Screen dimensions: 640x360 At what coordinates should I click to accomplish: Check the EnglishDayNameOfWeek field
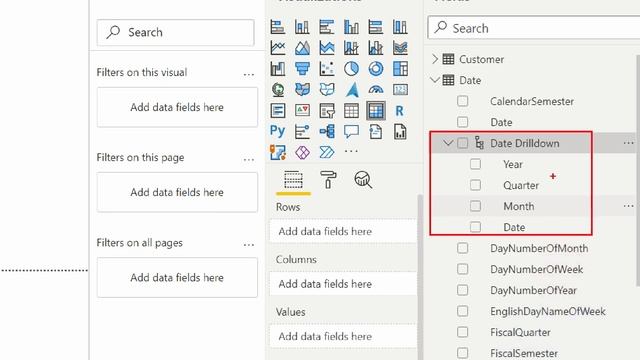[462, 311]
